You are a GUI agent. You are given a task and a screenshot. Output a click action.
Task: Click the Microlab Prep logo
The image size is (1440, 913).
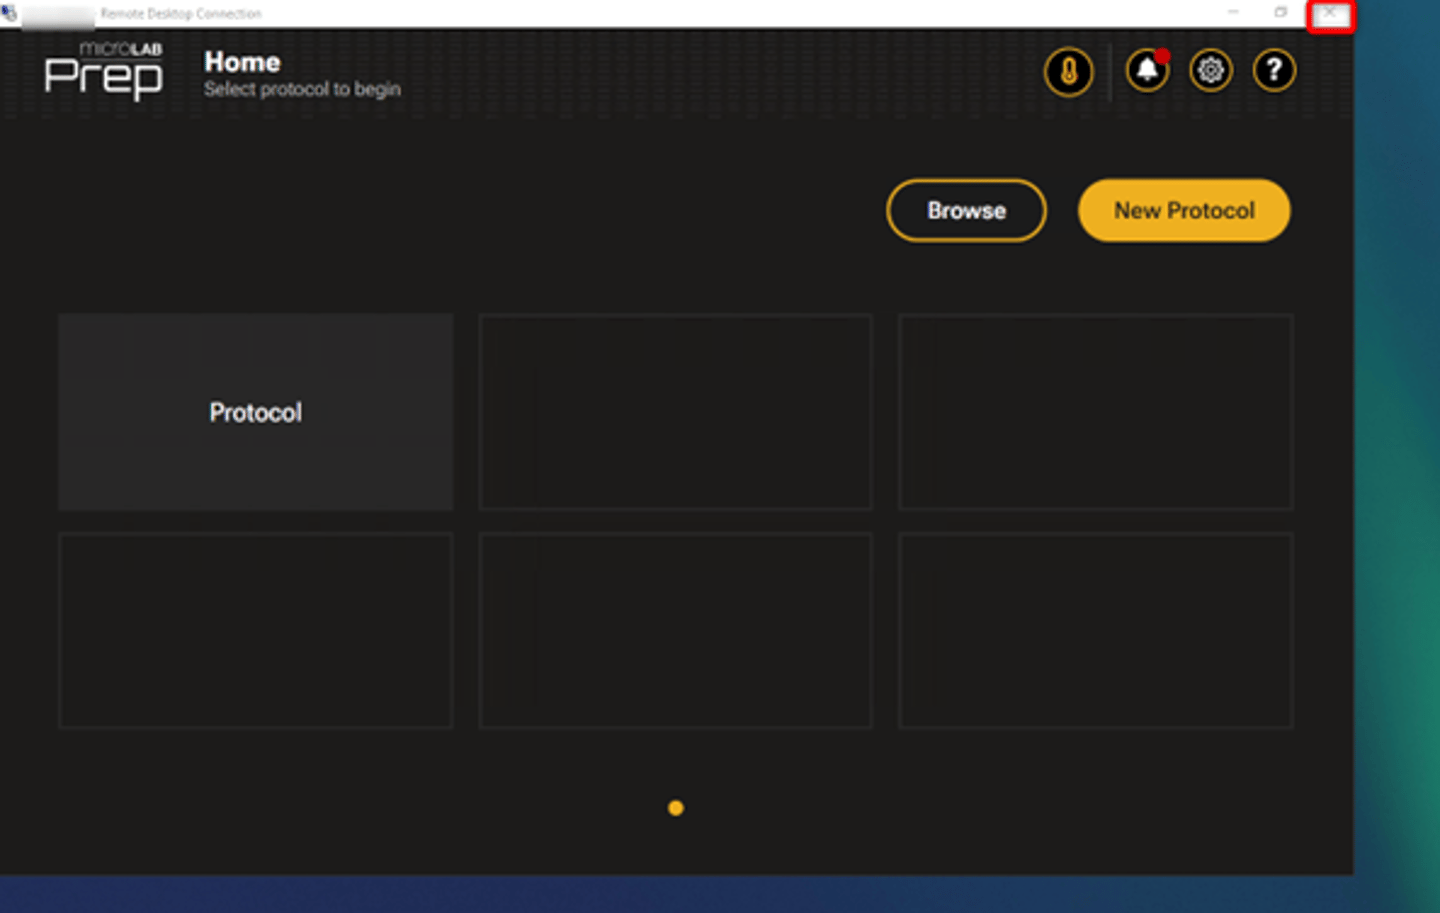click(x=103, y=70)
